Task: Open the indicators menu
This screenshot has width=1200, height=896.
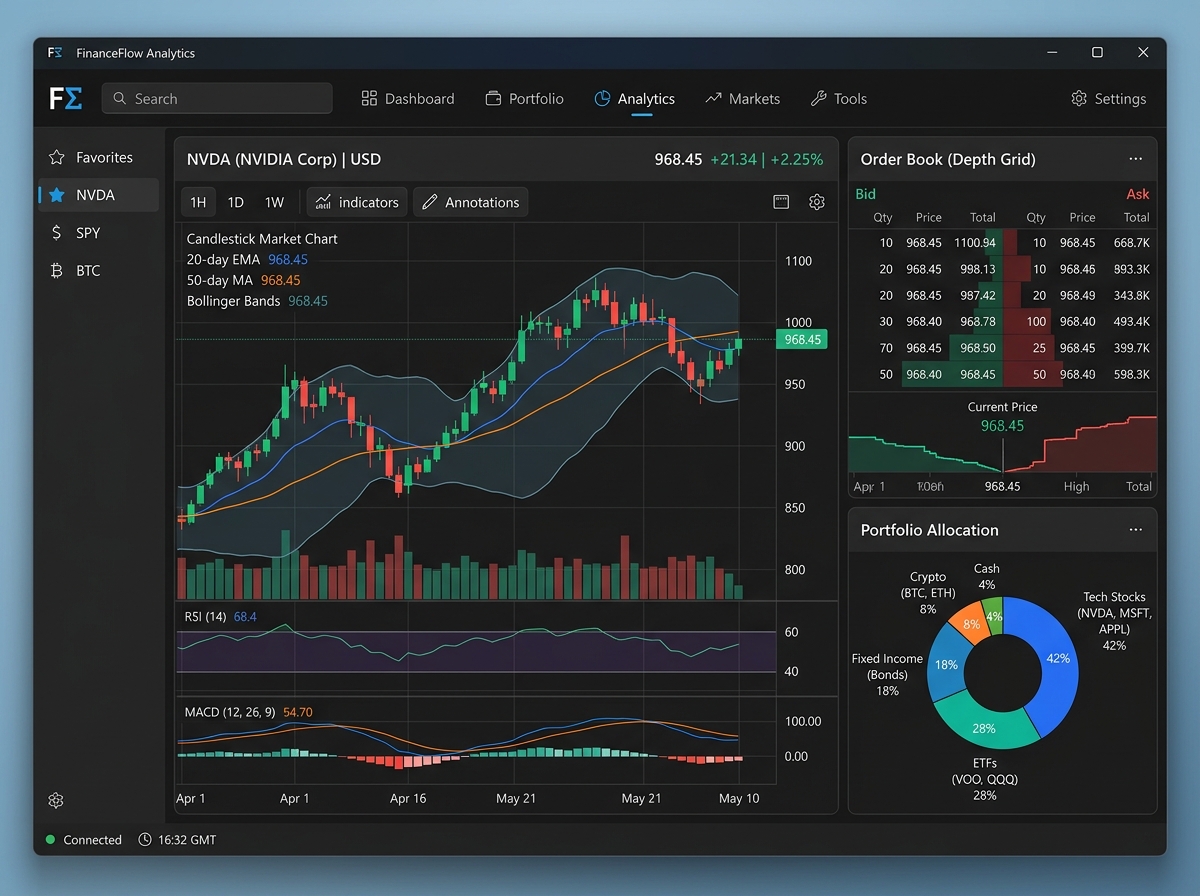Action: click(x=357, y=202)
